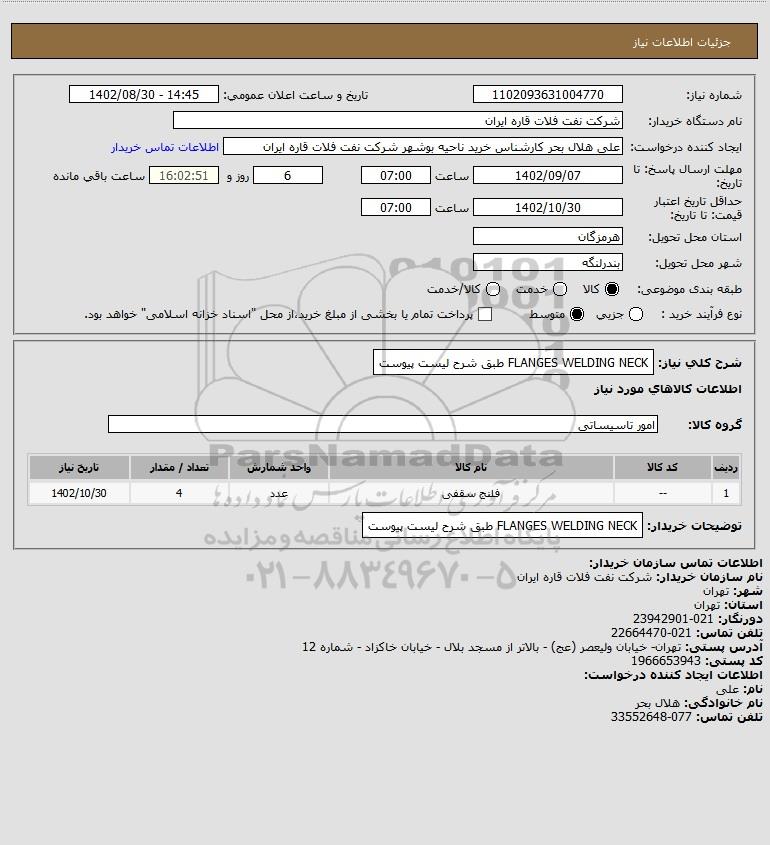Click the quantity cell showing 4
Viewport: 770px width, 845px height.
pos(179,493)
